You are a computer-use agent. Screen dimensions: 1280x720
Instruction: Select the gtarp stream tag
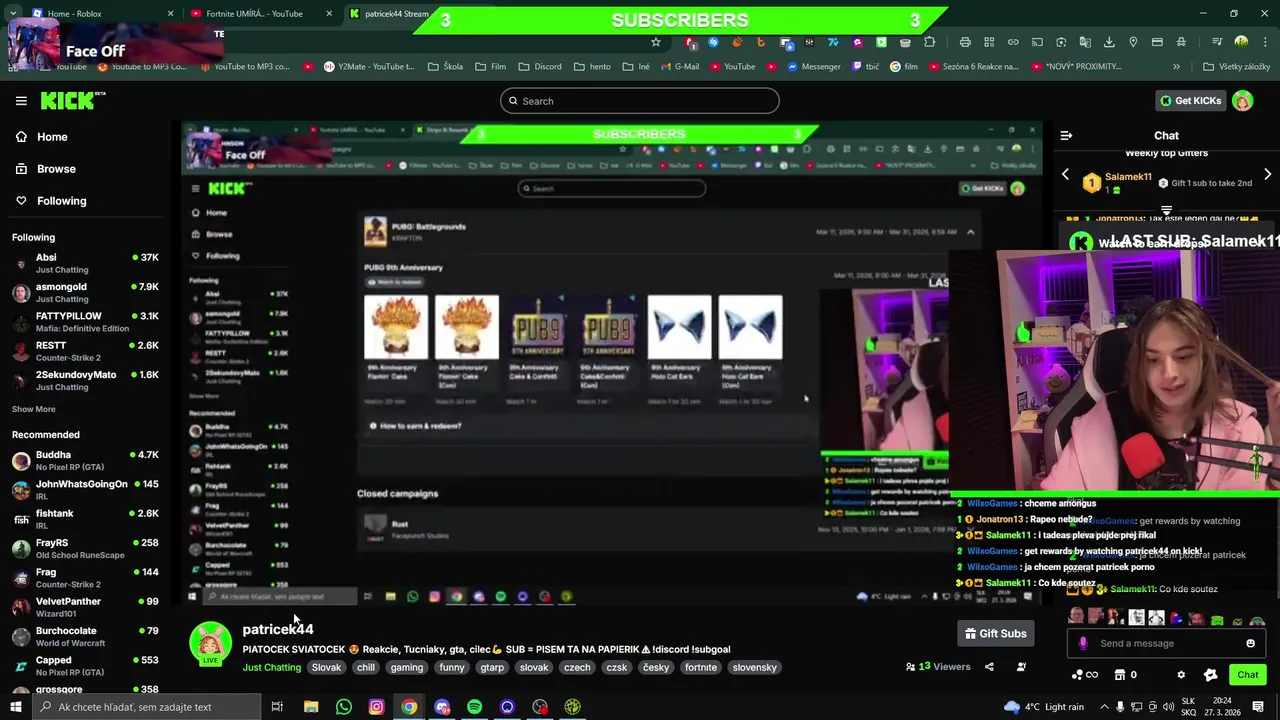point(492,667)
